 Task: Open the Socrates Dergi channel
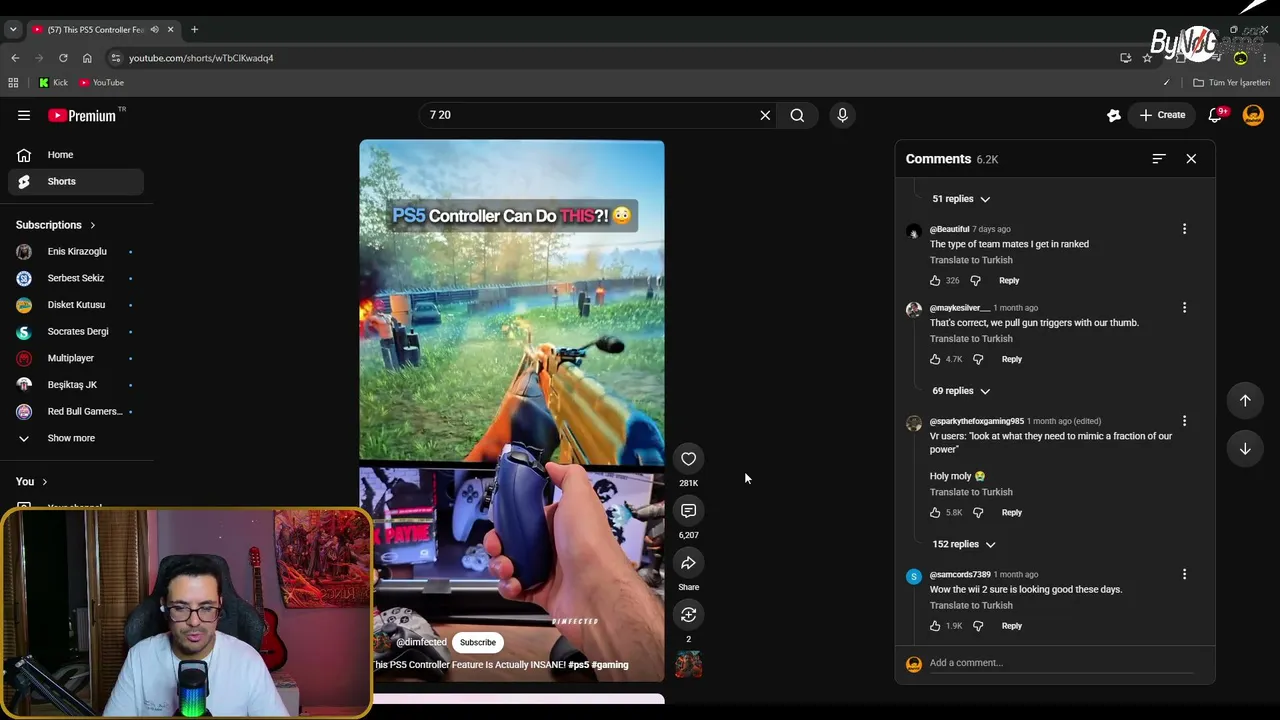pos(76,332)
